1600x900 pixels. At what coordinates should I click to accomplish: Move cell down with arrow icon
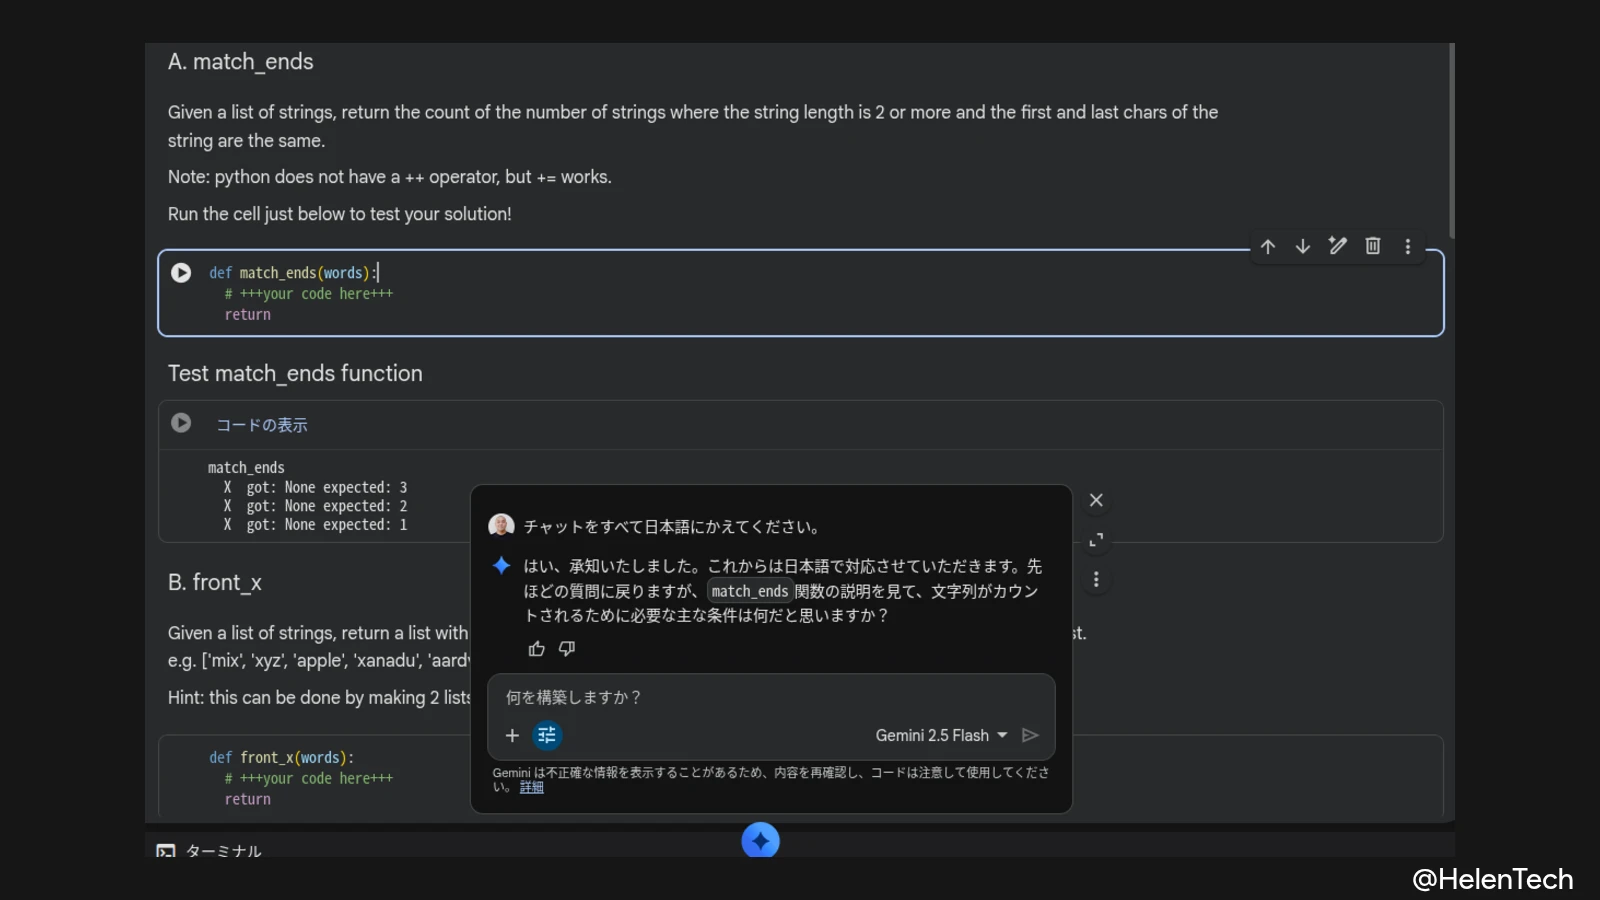pos(1303,247)
